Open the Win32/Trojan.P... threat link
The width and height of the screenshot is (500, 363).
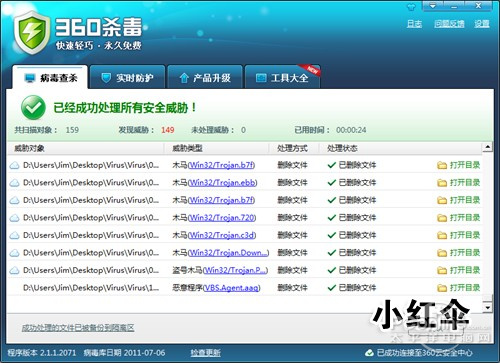[x=235, y=270]
